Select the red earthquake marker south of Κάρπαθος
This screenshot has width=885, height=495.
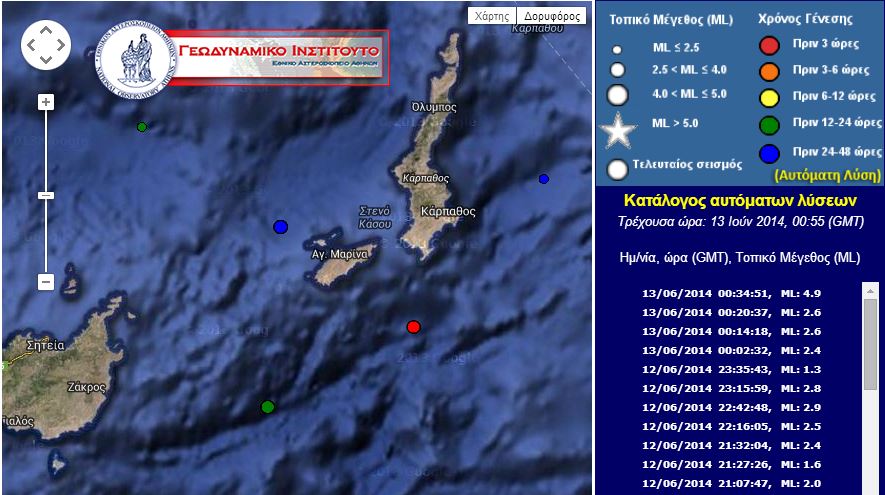pyautogui.click(x=414, y=327)
